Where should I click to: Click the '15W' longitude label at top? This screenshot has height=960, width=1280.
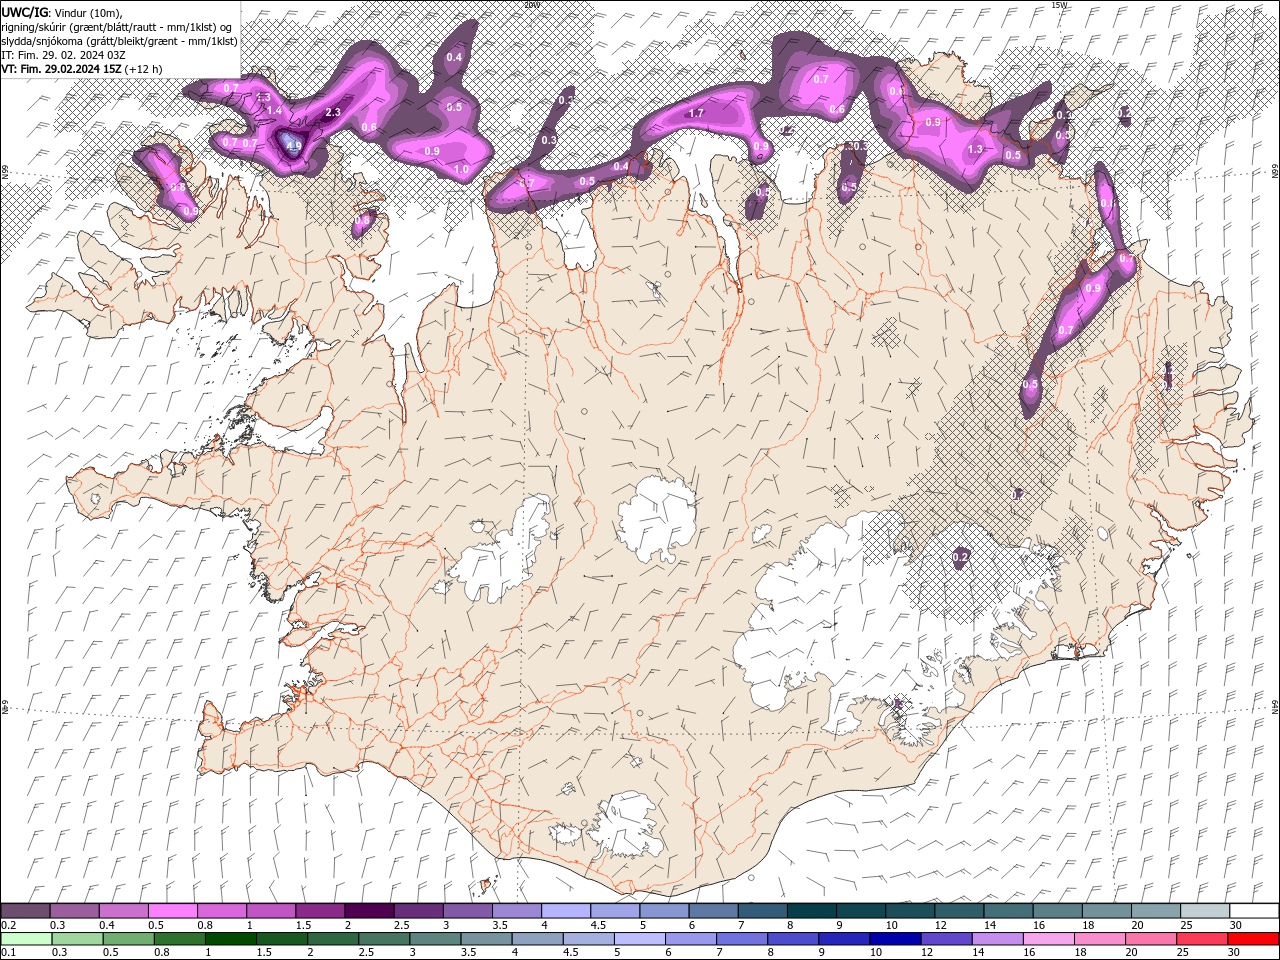tap(1059, 5)
